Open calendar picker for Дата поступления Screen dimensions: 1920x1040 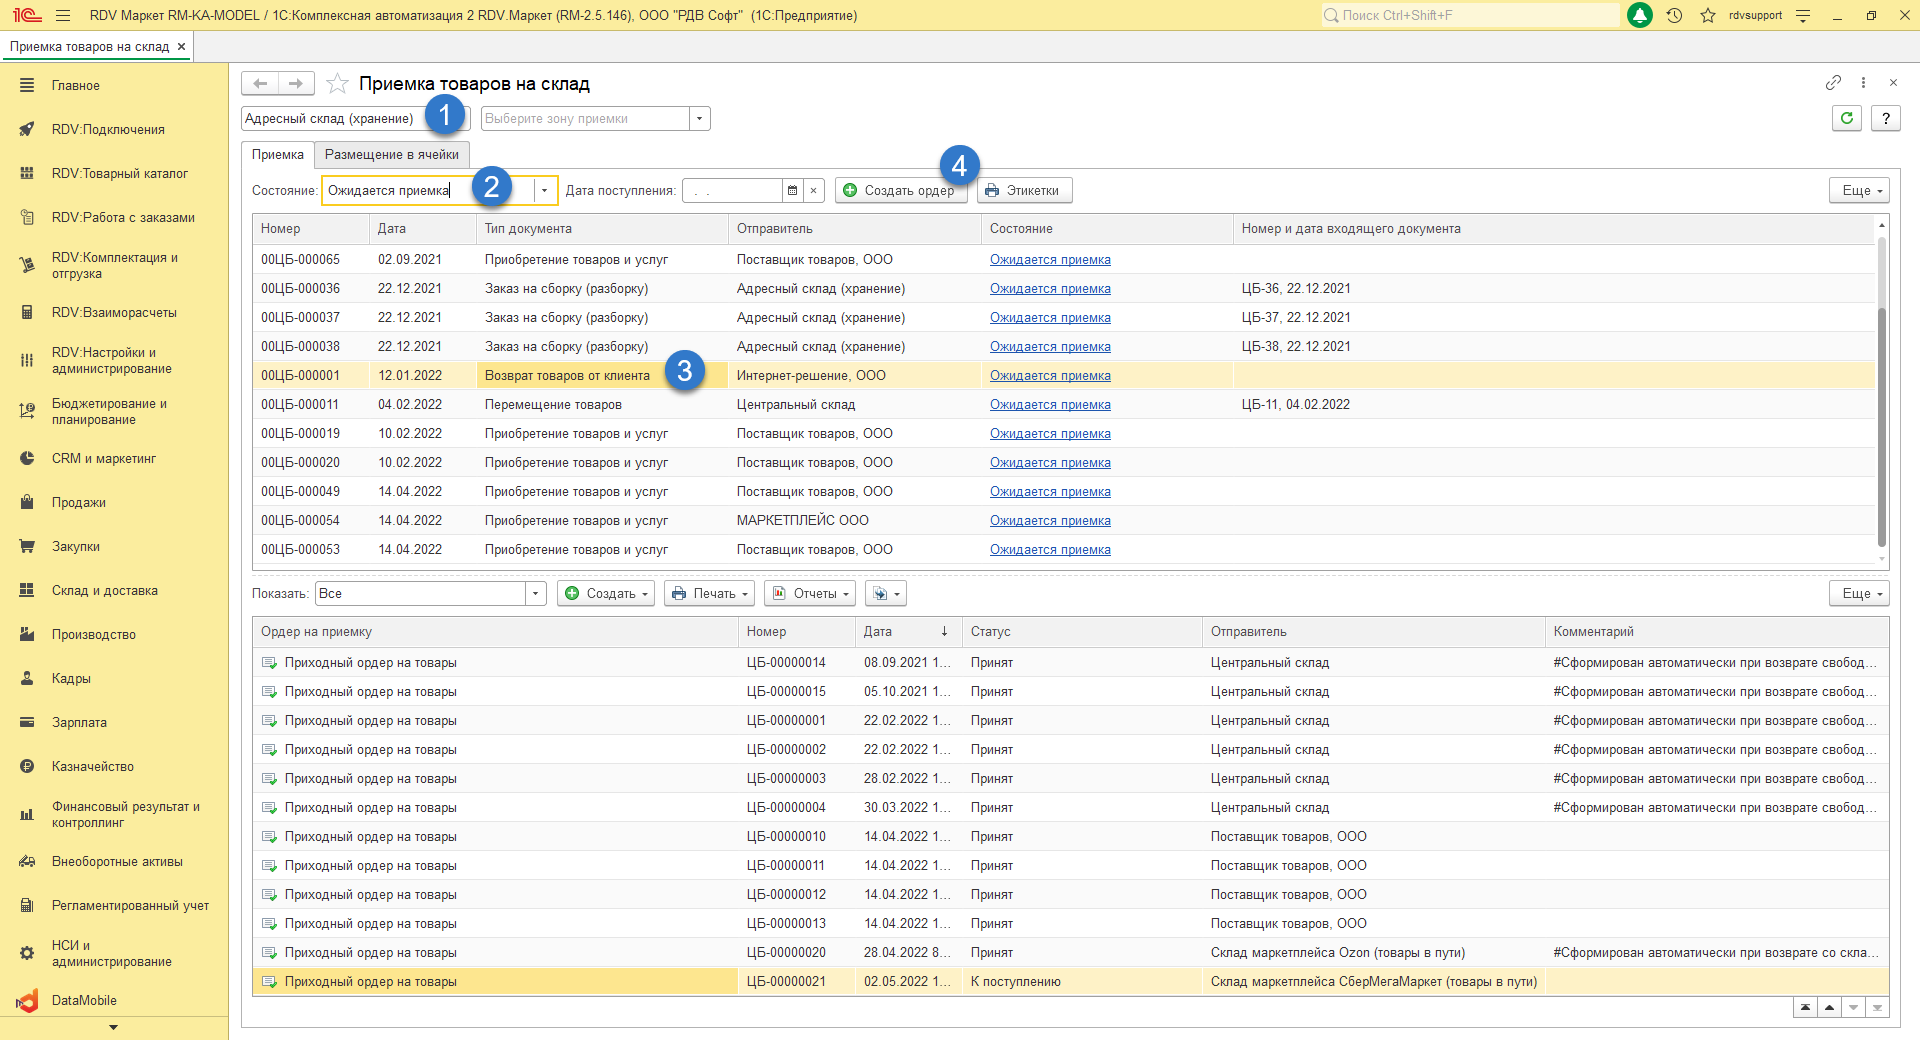click(792, 190)
